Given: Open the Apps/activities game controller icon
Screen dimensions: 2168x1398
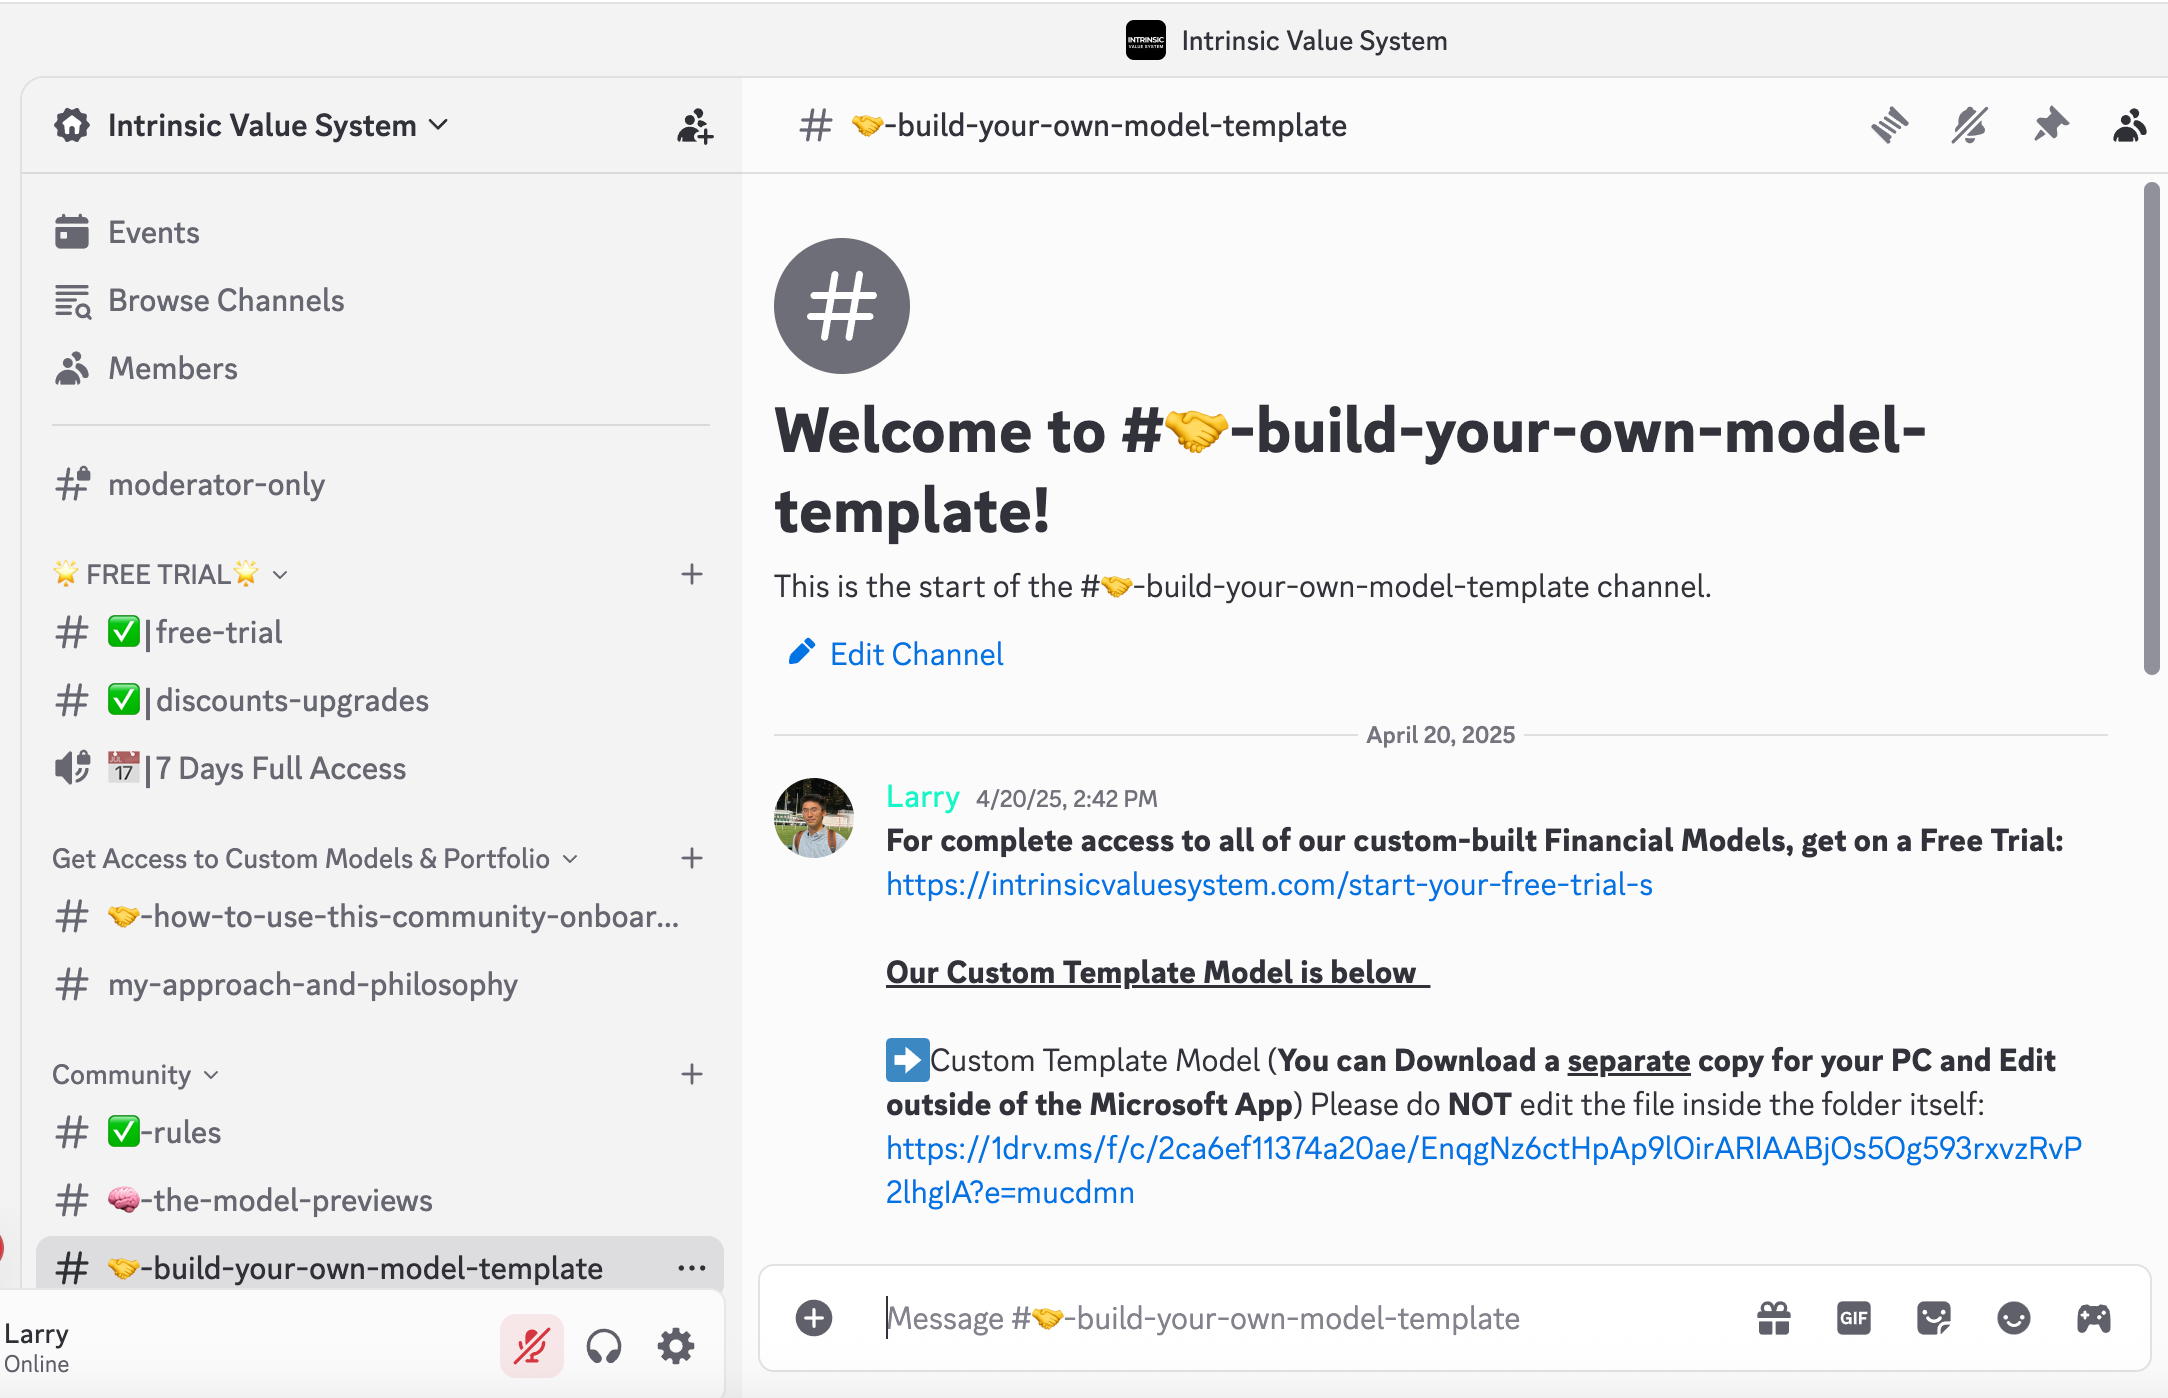Looking at the screenshot, I should pyautogui.click(x=2094, y=1318).
